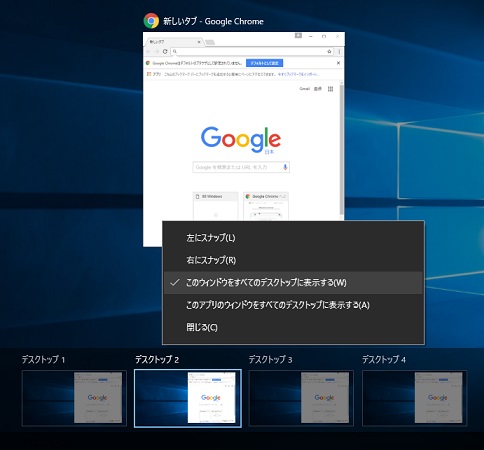Click the search magnifier icon in address bar
This screenshot has width=484, height=450.
pyautogui.click(x=175, y=51)
